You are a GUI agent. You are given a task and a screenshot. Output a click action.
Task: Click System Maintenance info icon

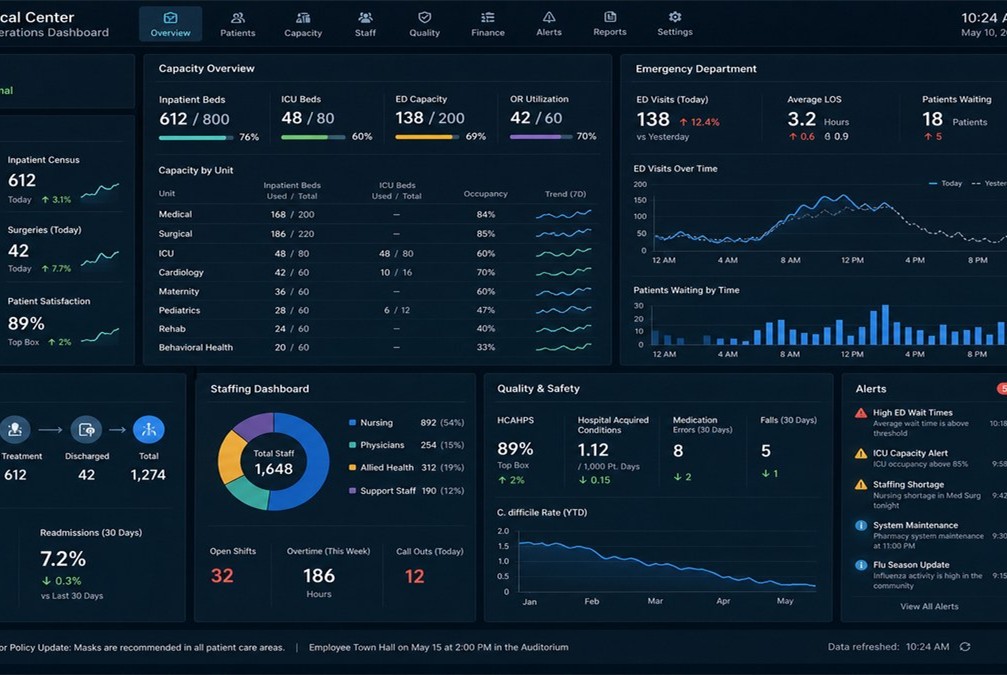pos(861,525)
